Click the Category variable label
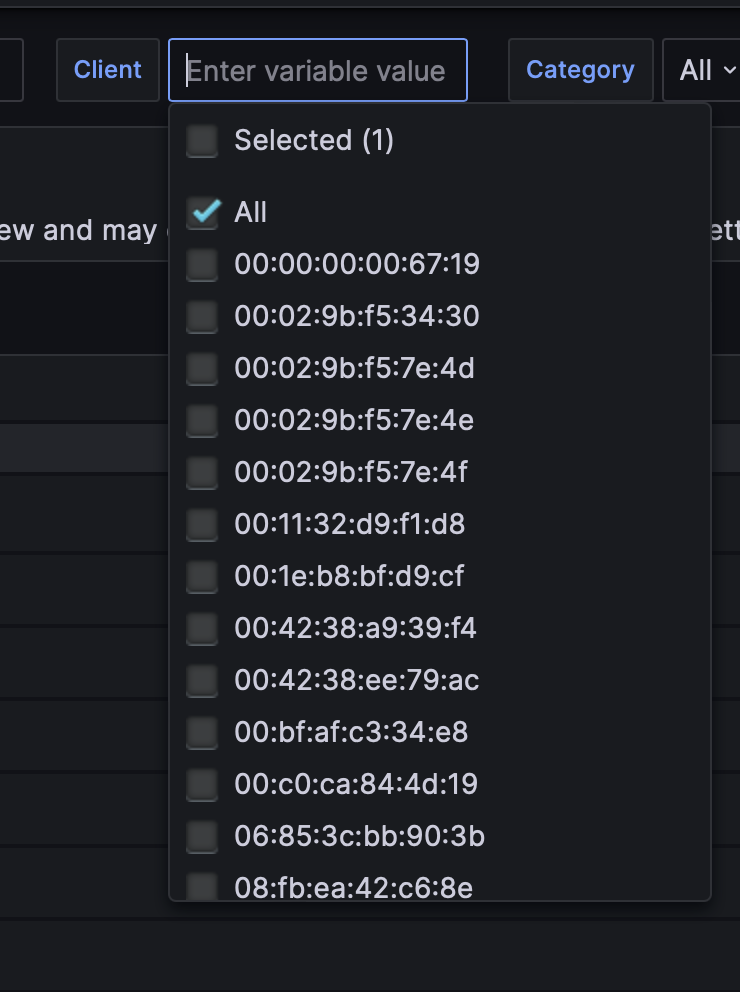This screenshot has height=992, width=740. [x=580, y=70]
